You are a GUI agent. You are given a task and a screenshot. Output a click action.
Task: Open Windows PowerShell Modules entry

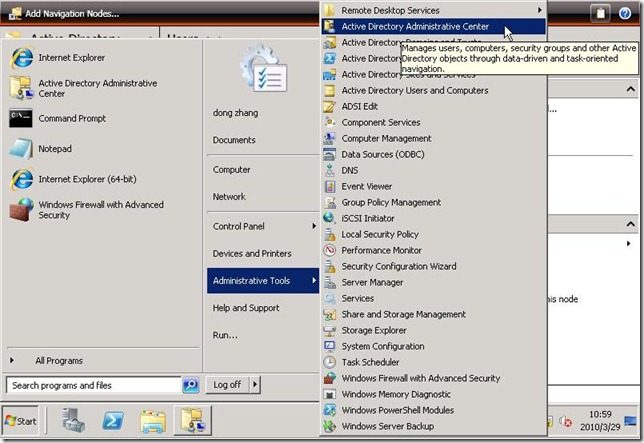pos(434,410)
